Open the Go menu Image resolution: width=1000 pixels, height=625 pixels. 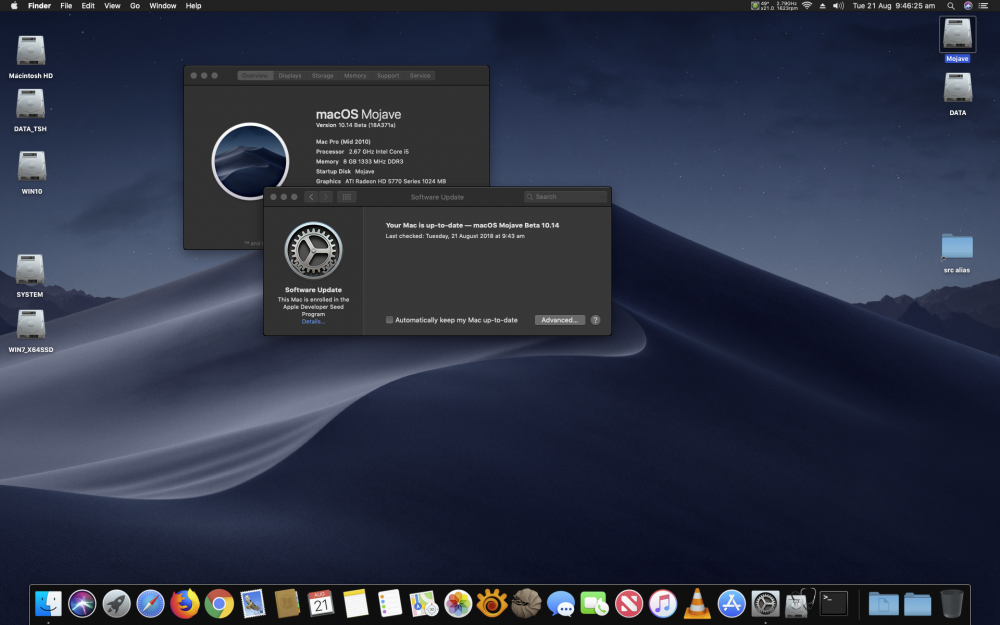point(135,6)
